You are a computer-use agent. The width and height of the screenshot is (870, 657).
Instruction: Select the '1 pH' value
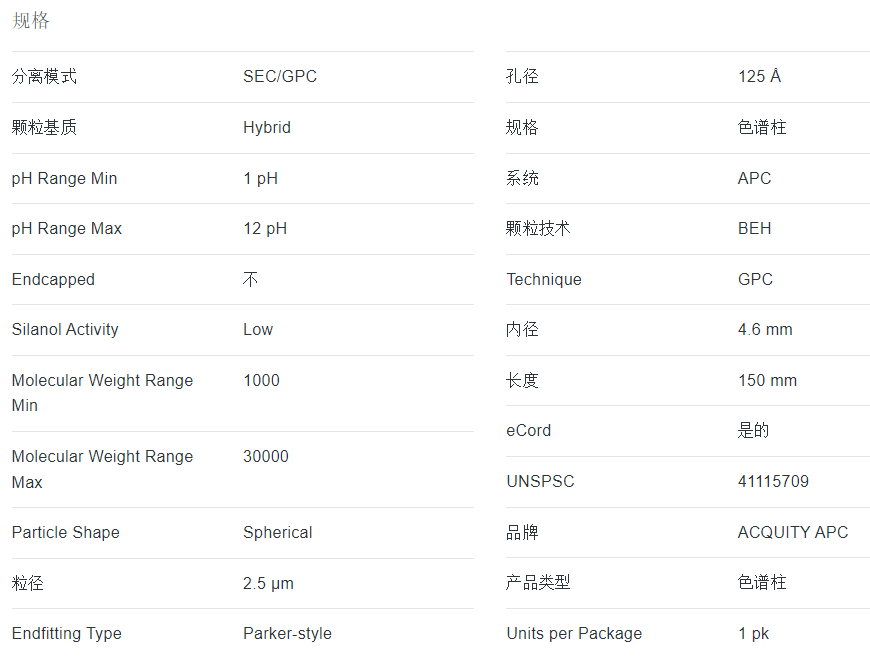click(x=260, y=179)
